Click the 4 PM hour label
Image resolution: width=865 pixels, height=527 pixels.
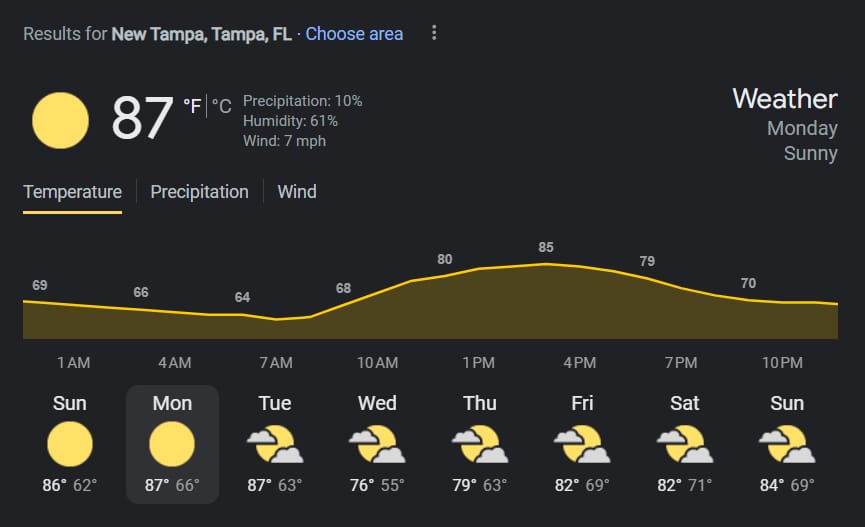(580, 363)
